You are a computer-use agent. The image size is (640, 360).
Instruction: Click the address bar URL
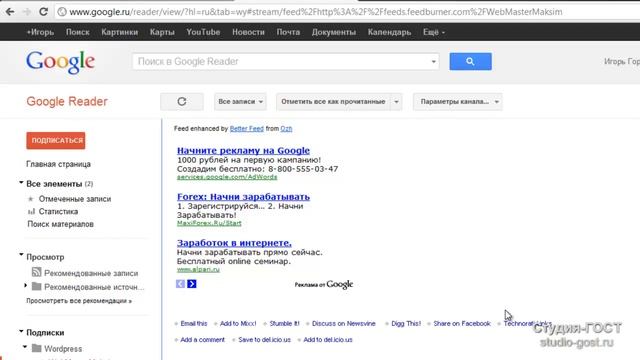pyautogui.click(x=316, y=12)
